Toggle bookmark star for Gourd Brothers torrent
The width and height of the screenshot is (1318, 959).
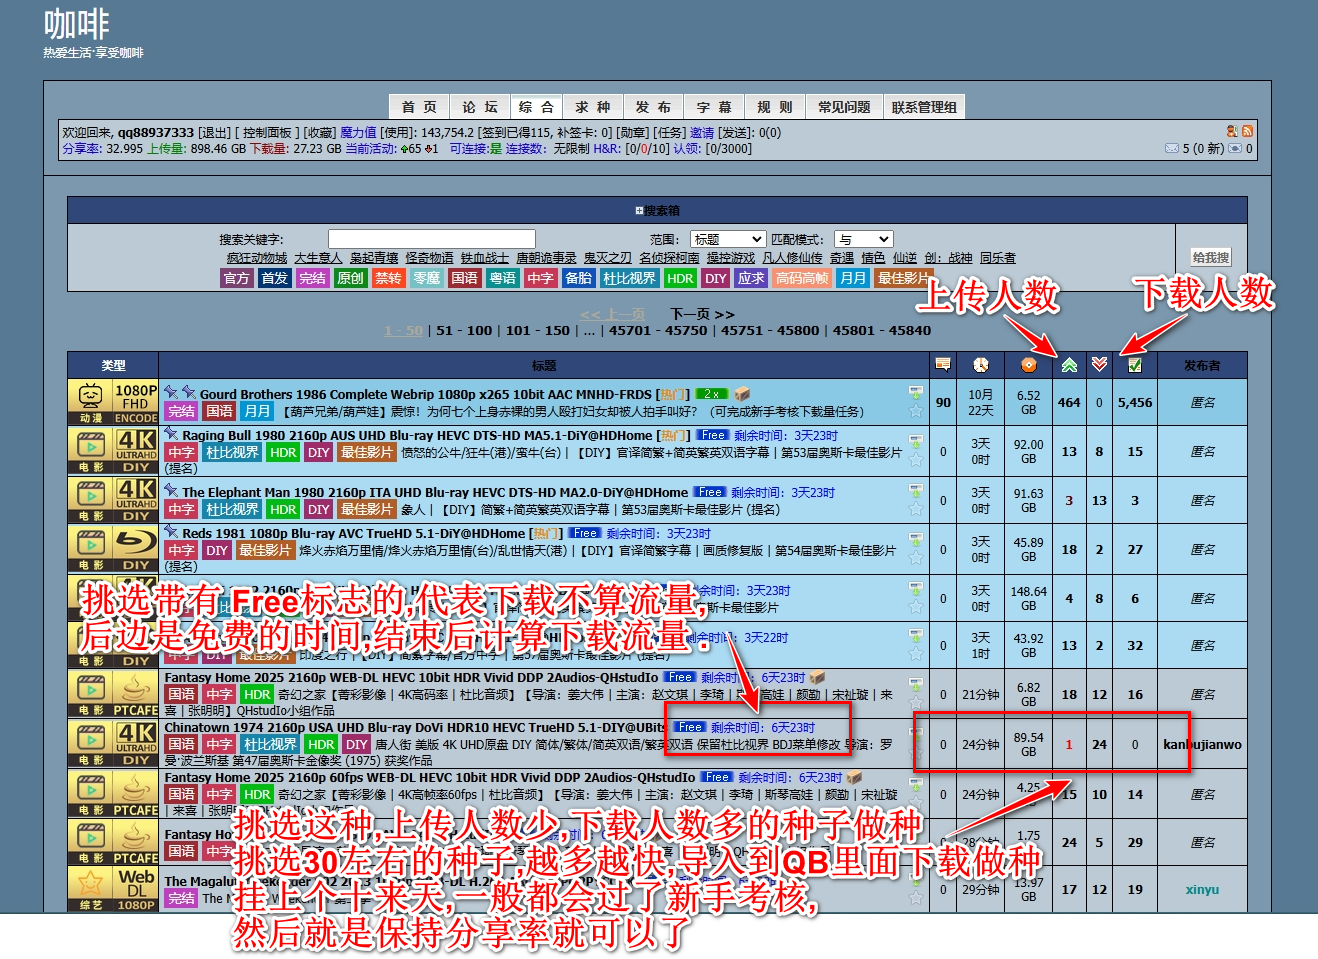click(915, 411)
